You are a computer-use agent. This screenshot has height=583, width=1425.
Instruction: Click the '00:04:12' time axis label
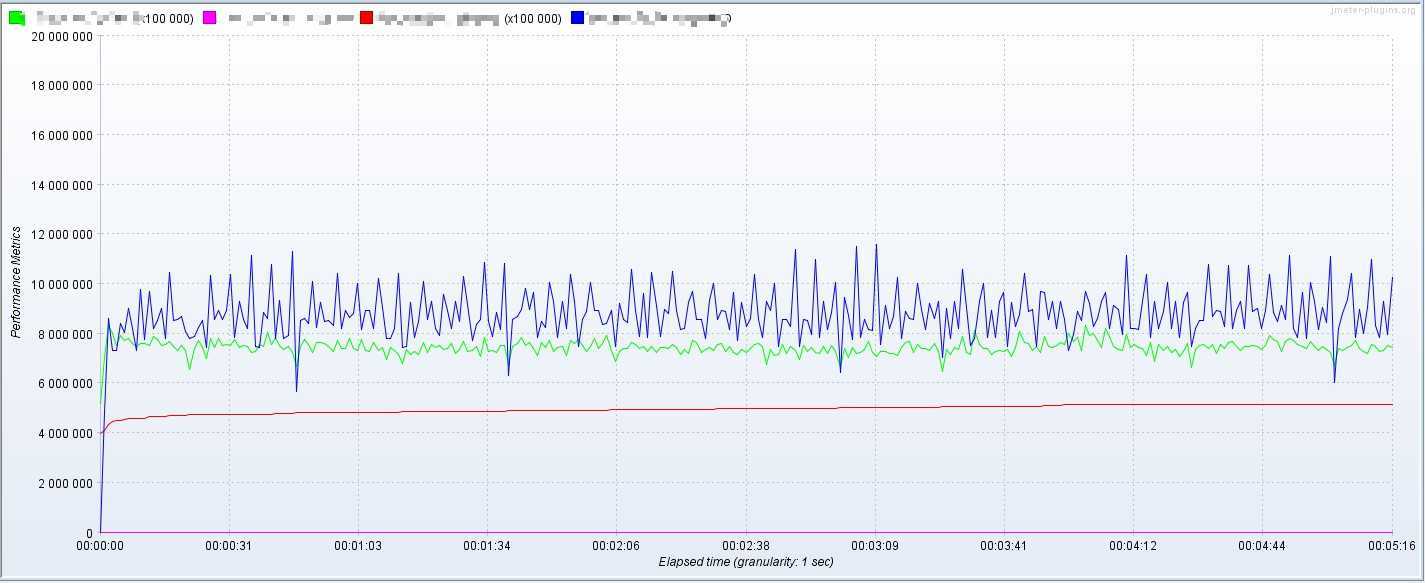[x=1134, y=547]
